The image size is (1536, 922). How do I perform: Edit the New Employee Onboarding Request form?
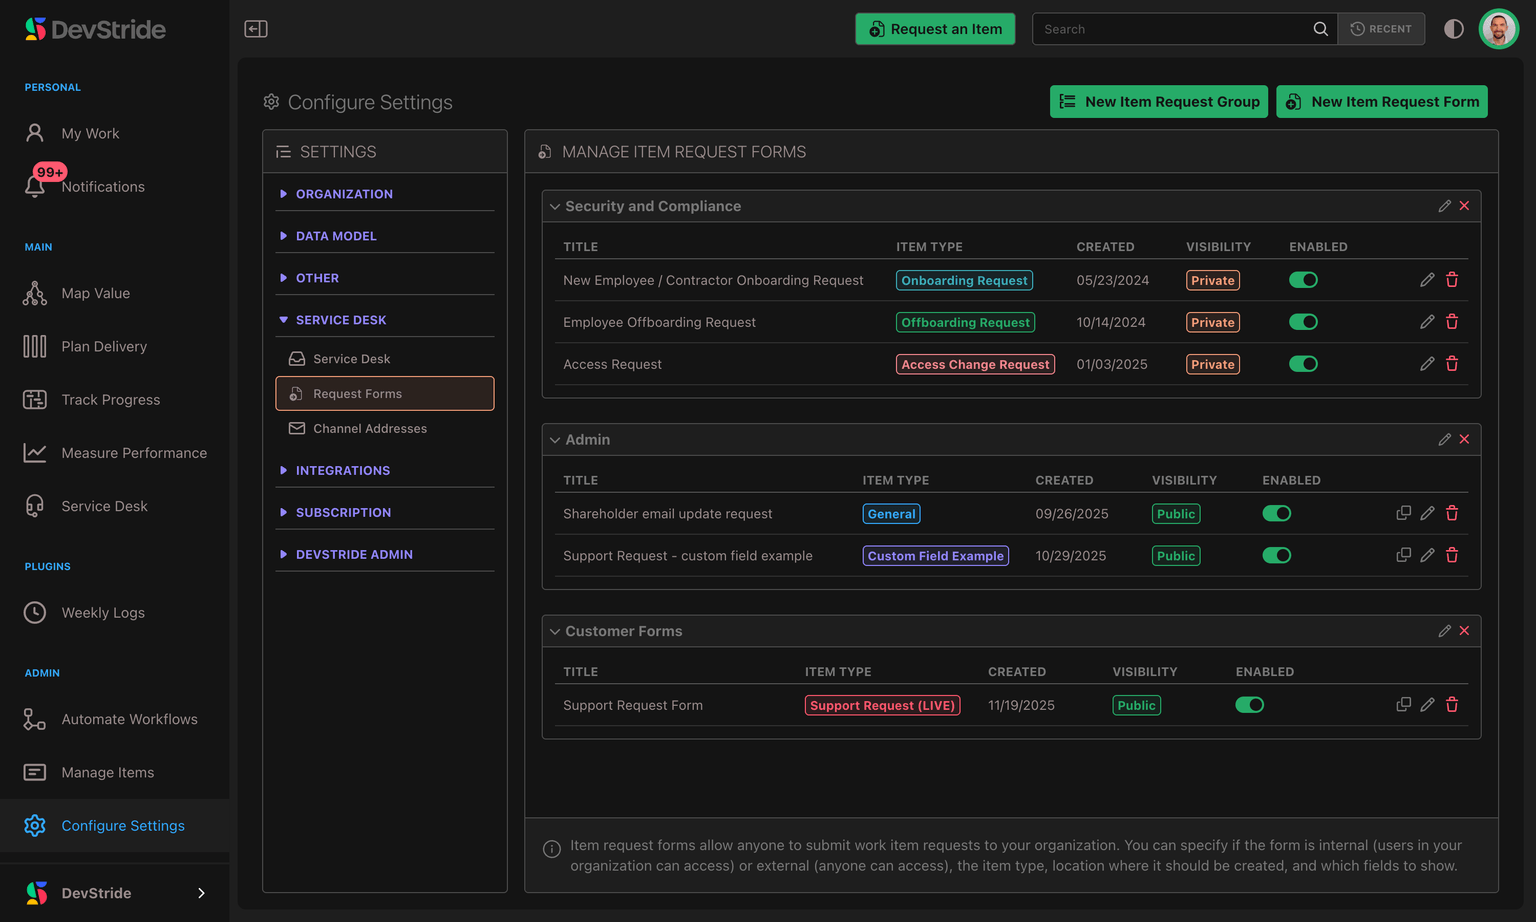coord(1427,280)
